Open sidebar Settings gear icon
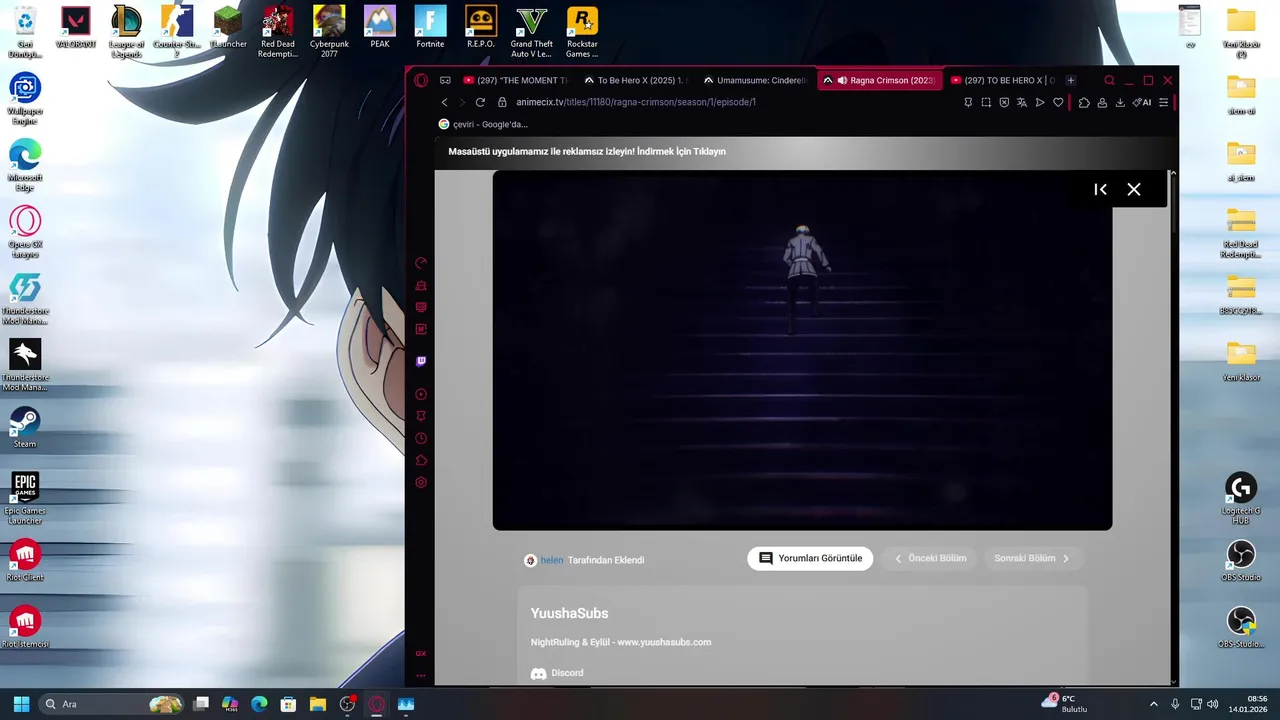Image resolution: width=1280 pixels, height=720 pixels. [421, 482]
